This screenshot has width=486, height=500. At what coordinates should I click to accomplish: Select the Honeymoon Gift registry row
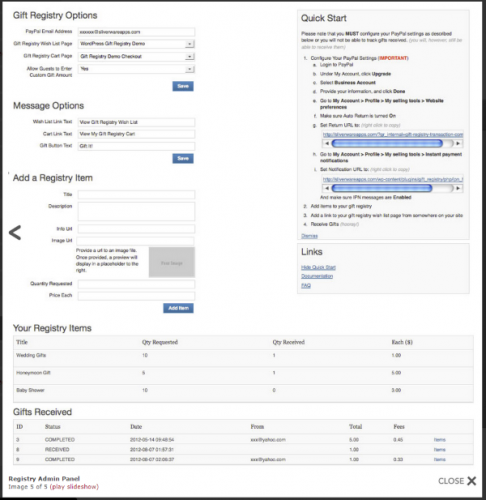pyautogui.click(x=243, y=376)
